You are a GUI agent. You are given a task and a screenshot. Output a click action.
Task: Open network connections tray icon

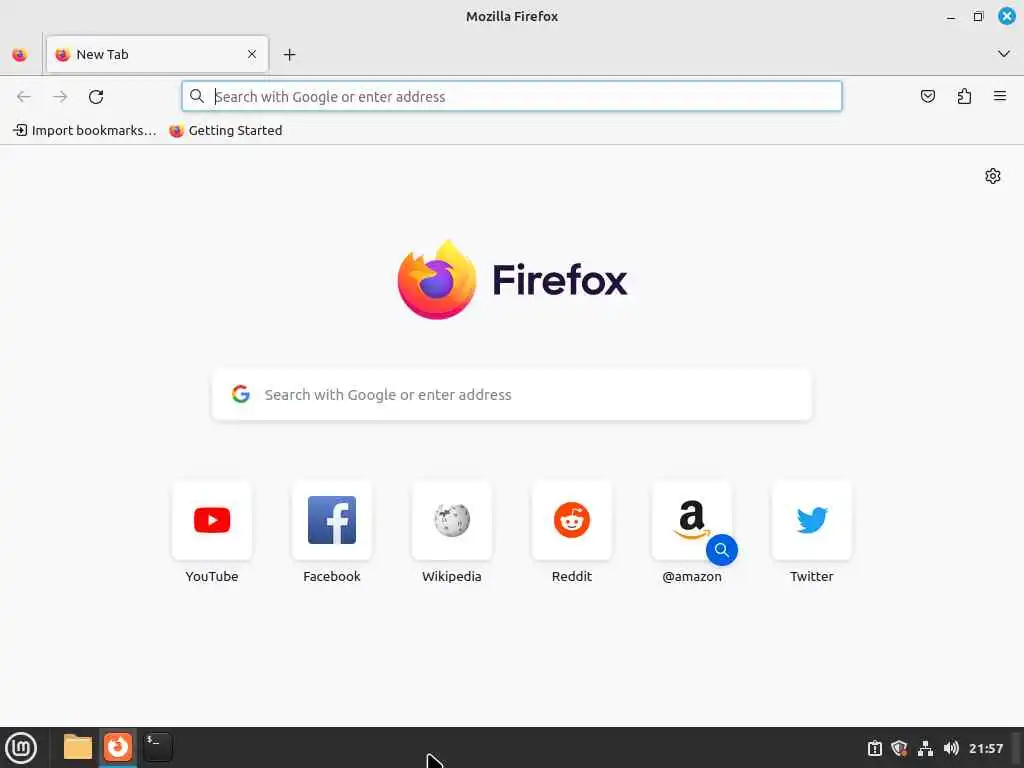[925, 748]
